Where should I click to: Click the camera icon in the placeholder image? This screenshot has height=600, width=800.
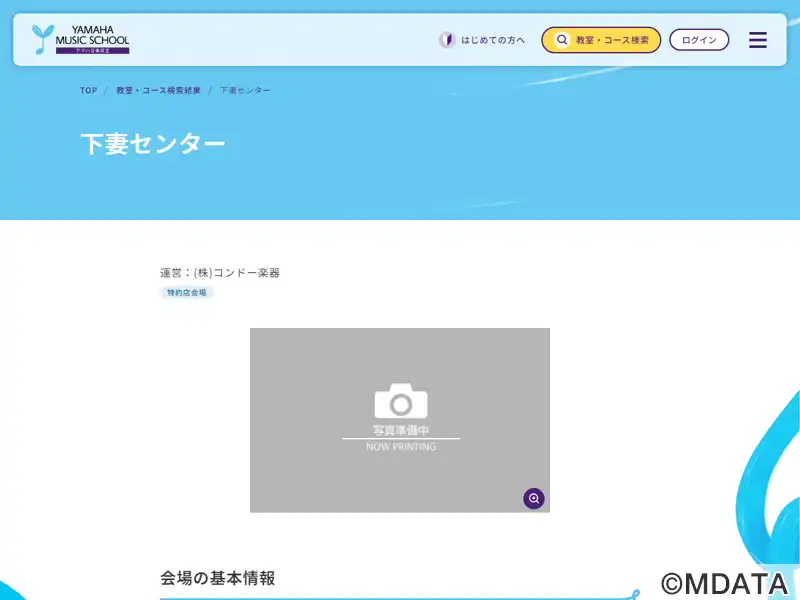click(400, 401)
